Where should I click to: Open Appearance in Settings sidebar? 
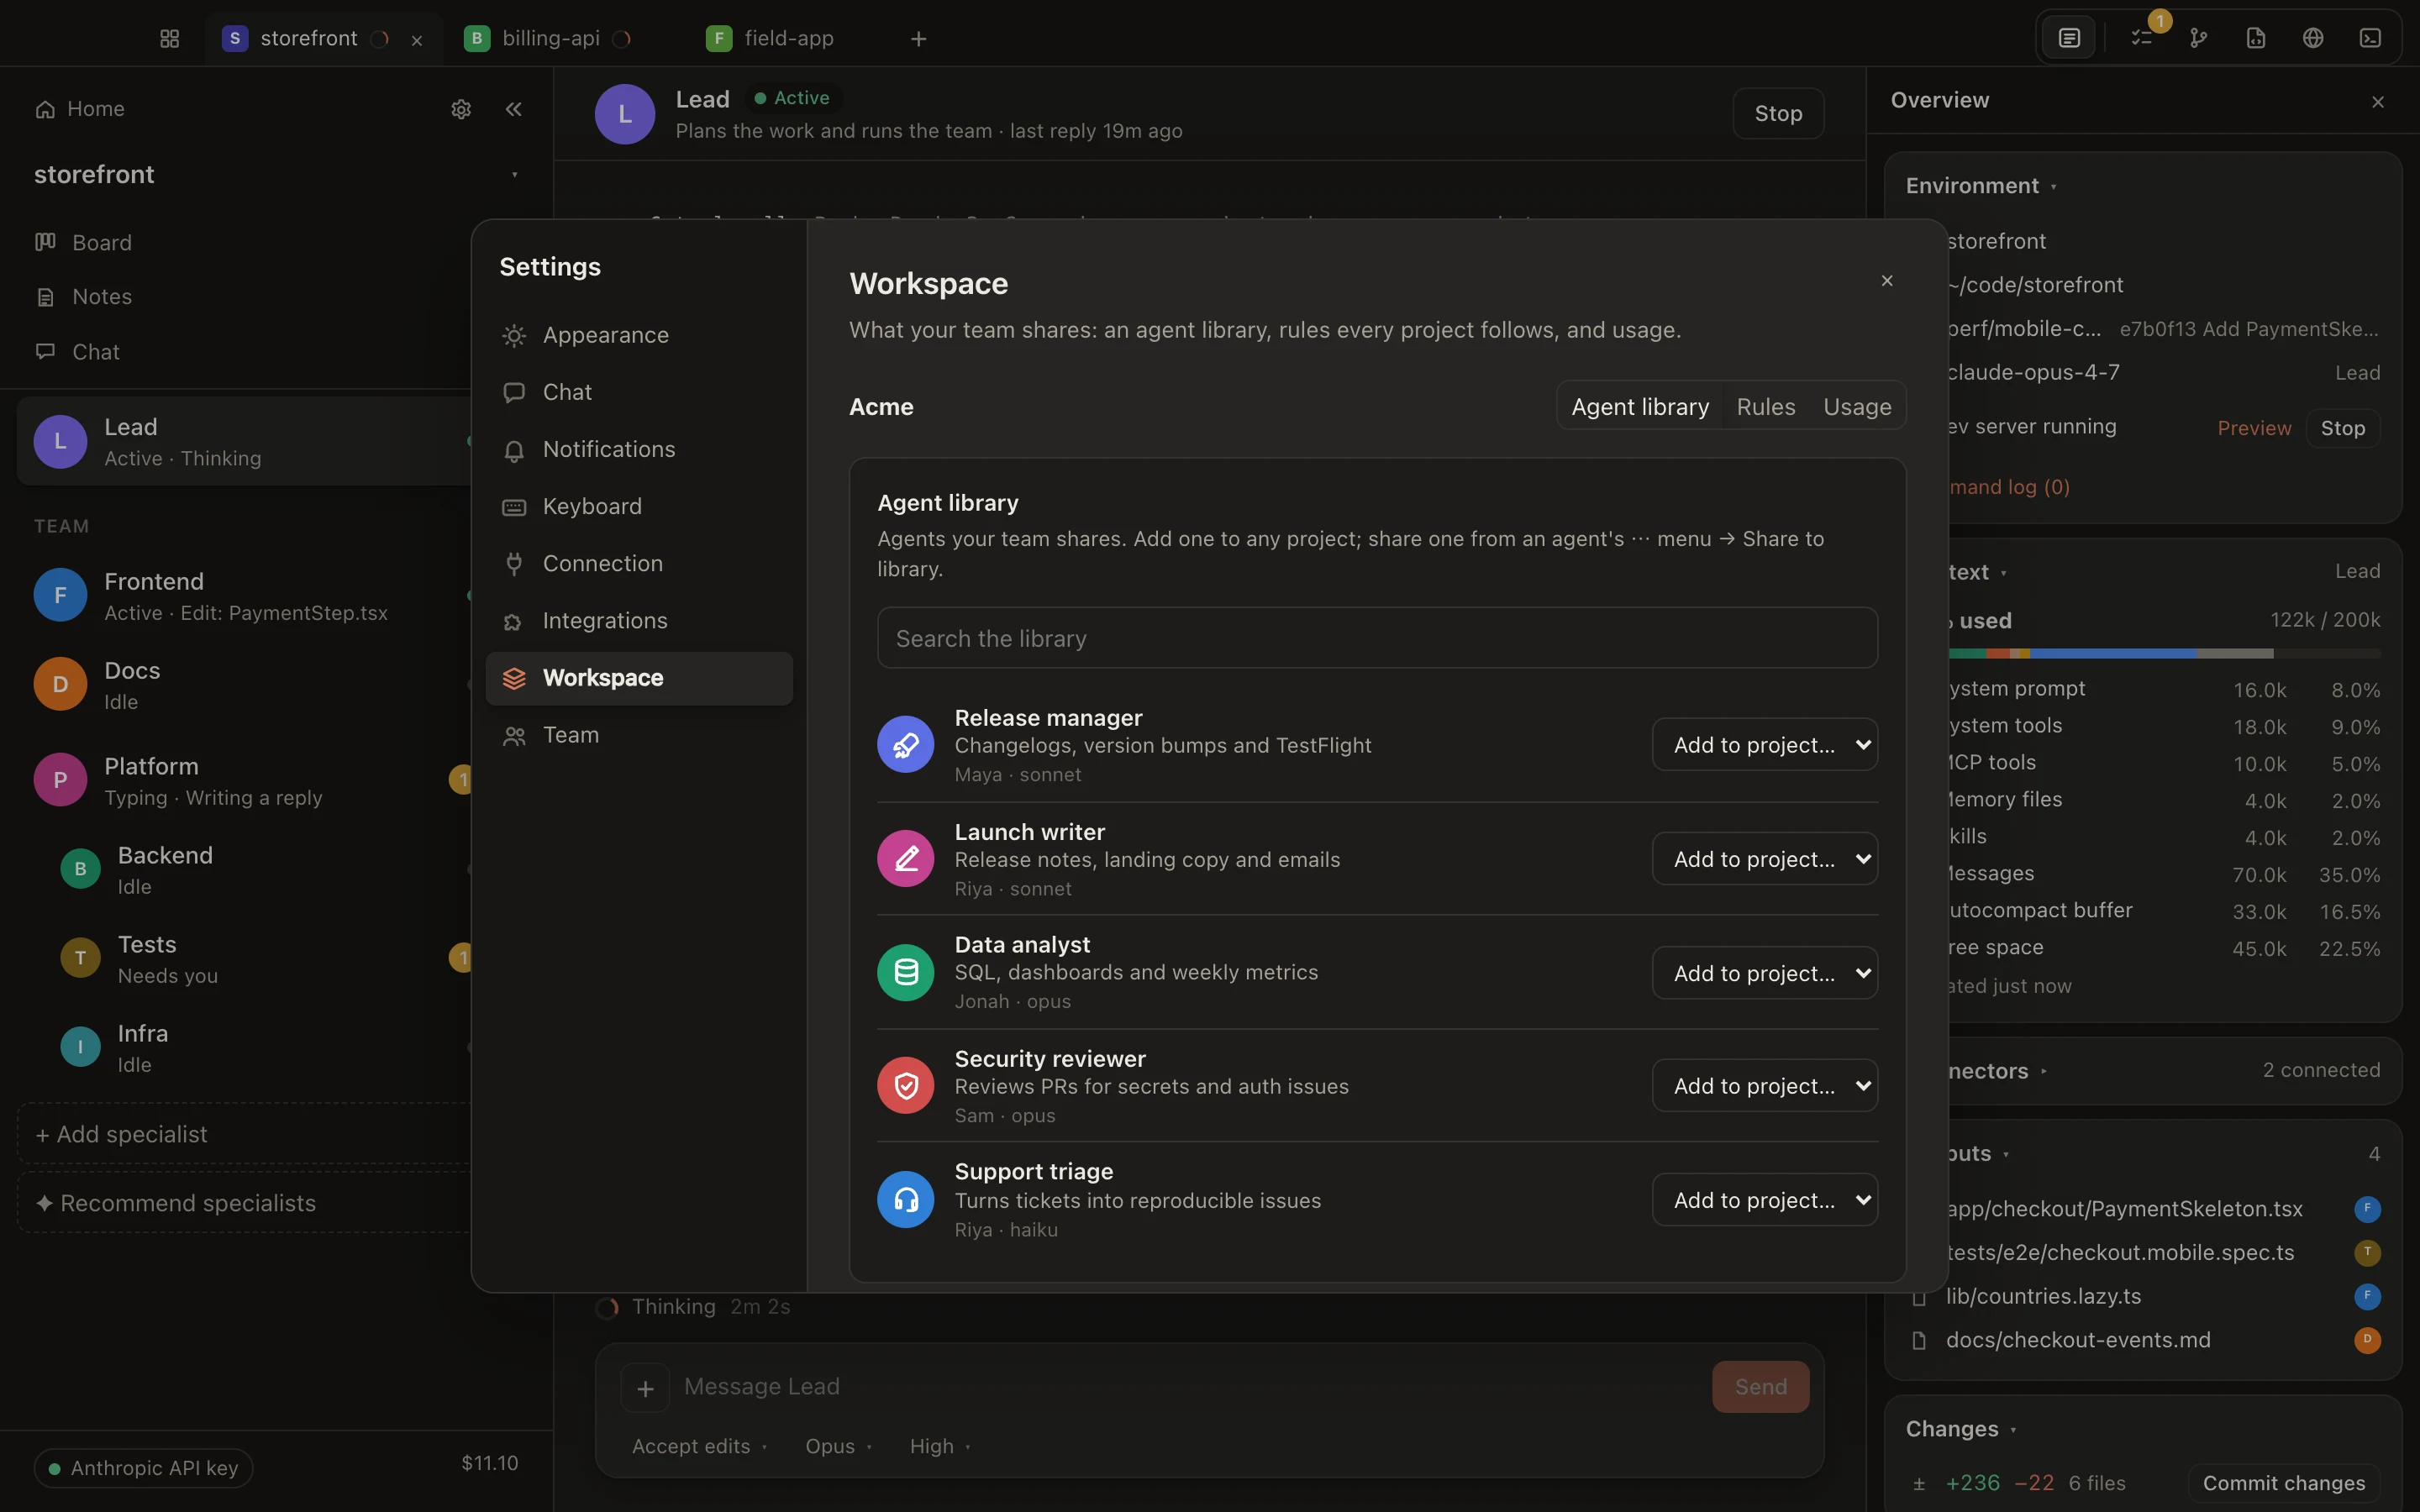(x=639, y=335)
